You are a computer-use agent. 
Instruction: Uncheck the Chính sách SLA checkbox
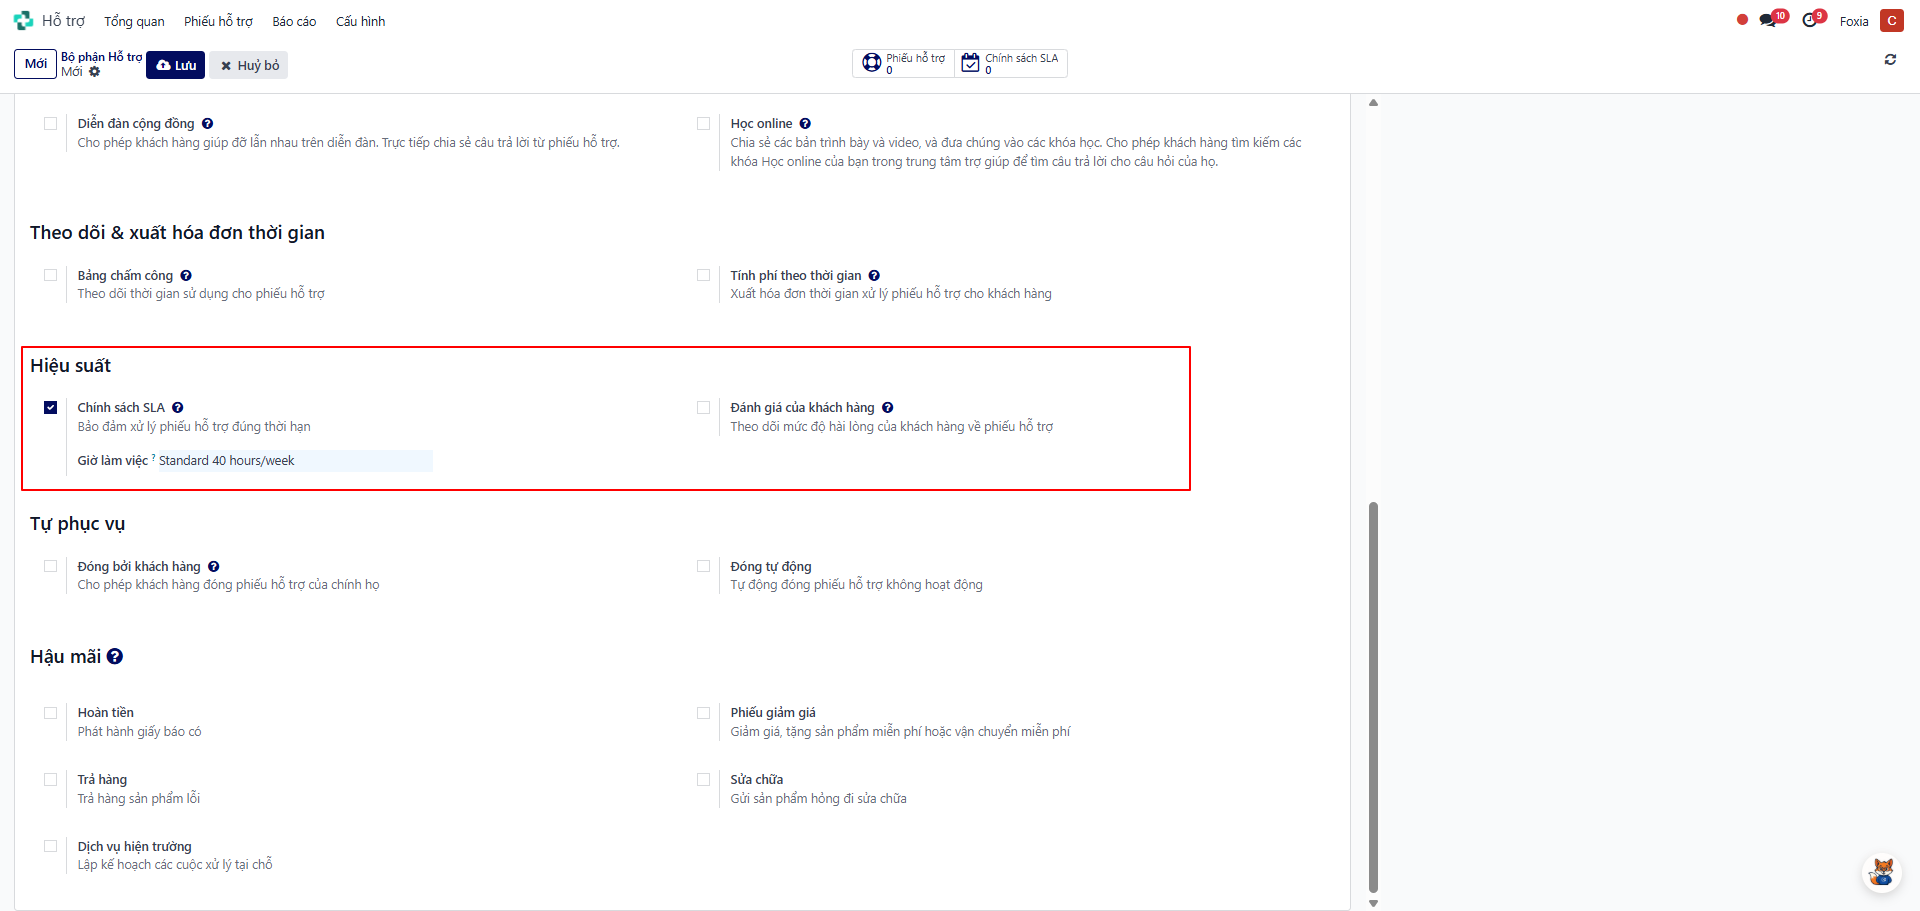(51, 408)
